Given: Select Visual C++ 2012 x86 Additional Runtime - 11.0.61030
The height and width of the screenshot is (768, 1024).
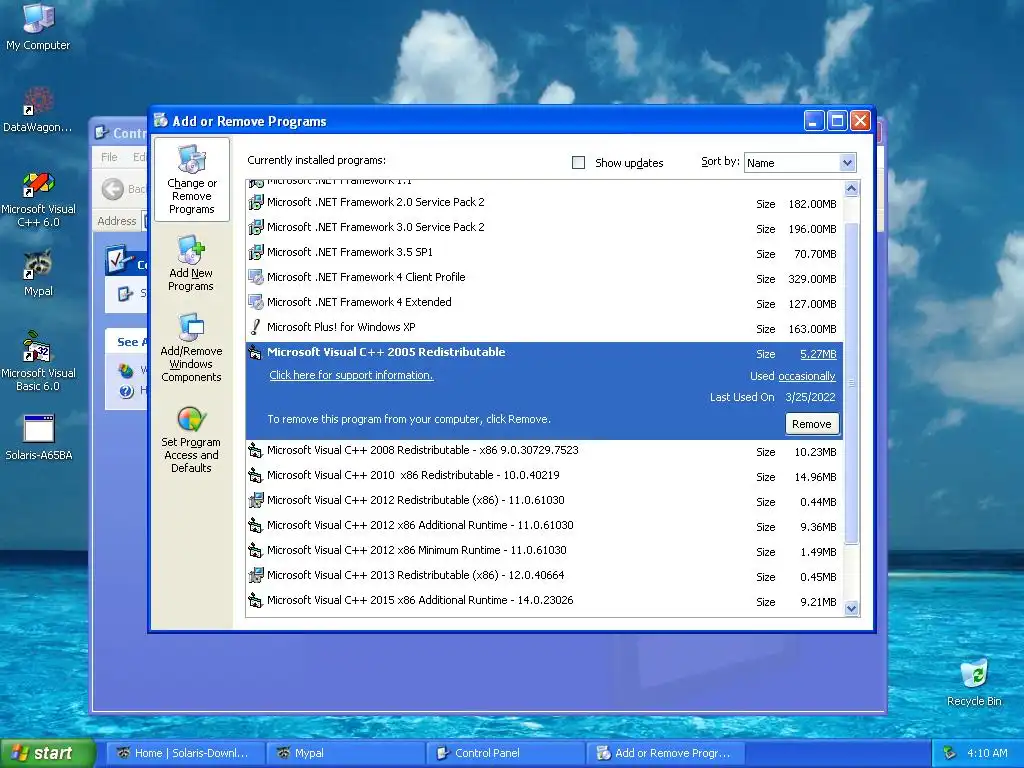Looking at the screenshot, I should pos(545,525).
